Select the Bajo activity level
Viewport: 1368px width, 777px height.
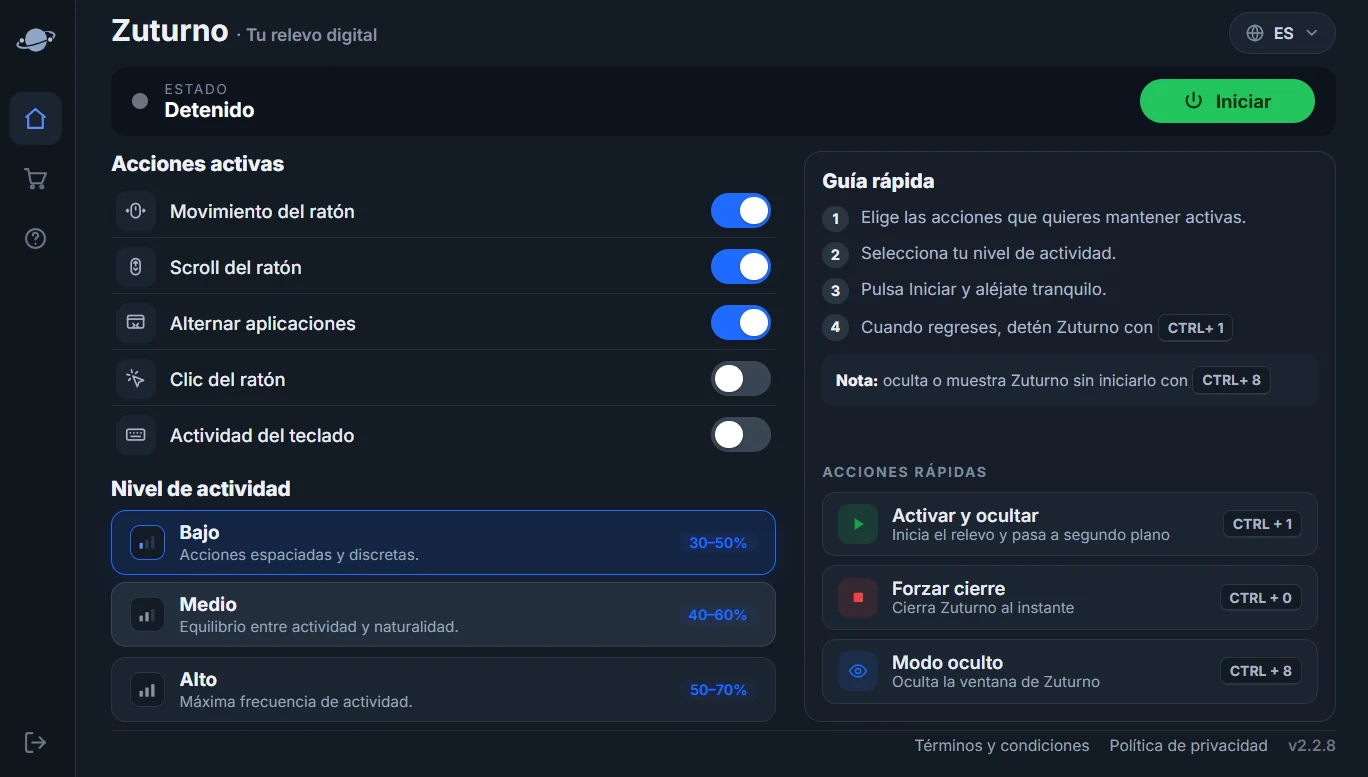click(443, 543)
